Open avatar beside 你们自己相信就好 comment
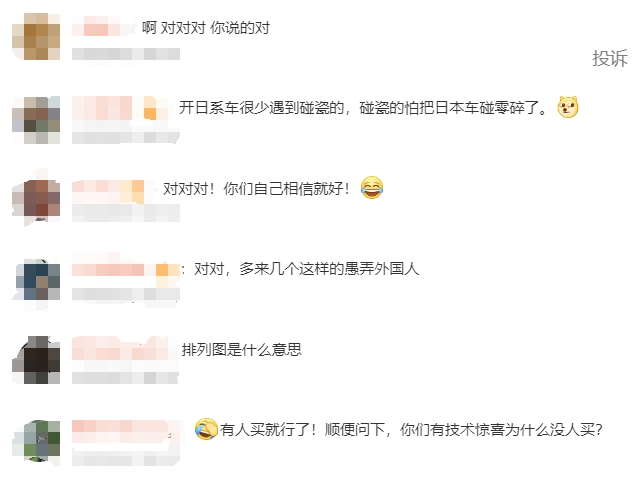Viewport: 639px width, 497px height. 36,198
